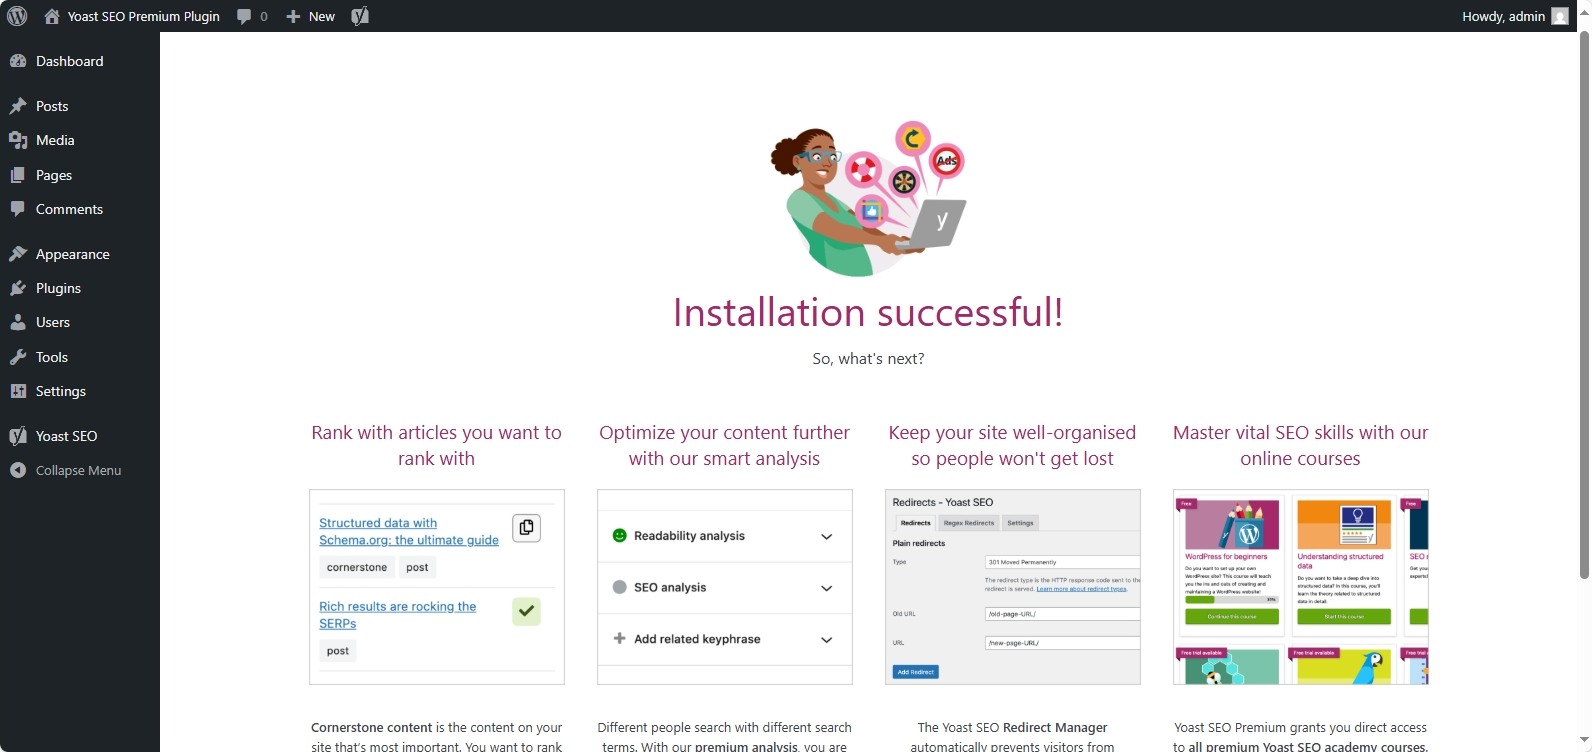
Task: Open the Yoast SEO sidebar menu
Action: click(66, 436)
